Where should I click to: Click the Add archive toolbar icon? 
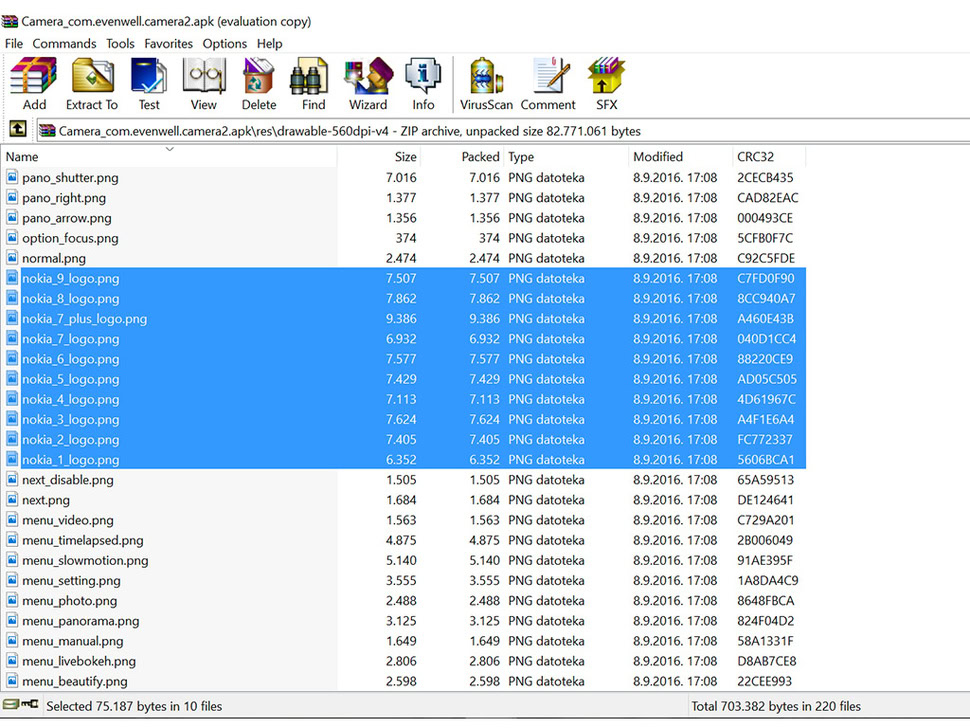click(x=34, y=84)
